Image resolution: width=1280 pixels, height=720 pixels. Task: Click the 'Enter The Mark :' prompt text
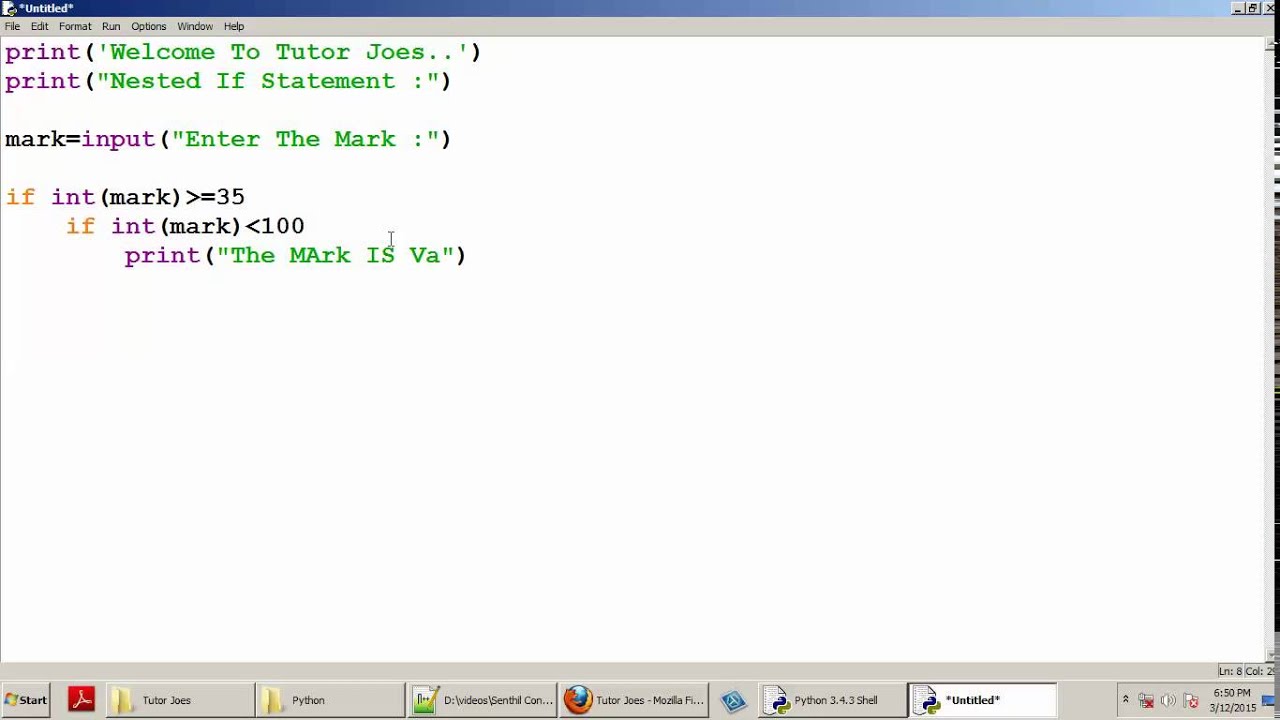(305, 139)
